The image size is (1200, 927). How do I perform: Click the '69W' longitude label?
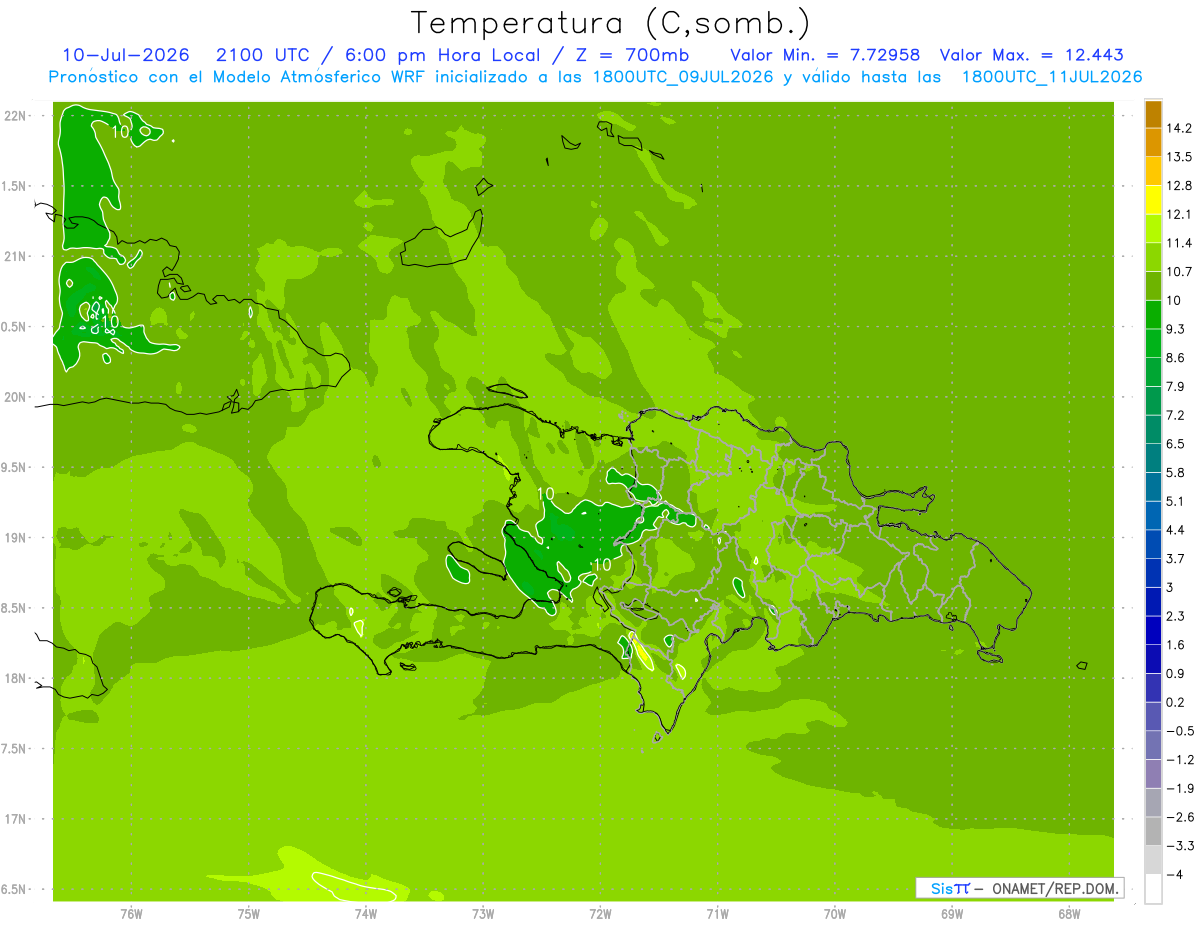coord(952,913)
